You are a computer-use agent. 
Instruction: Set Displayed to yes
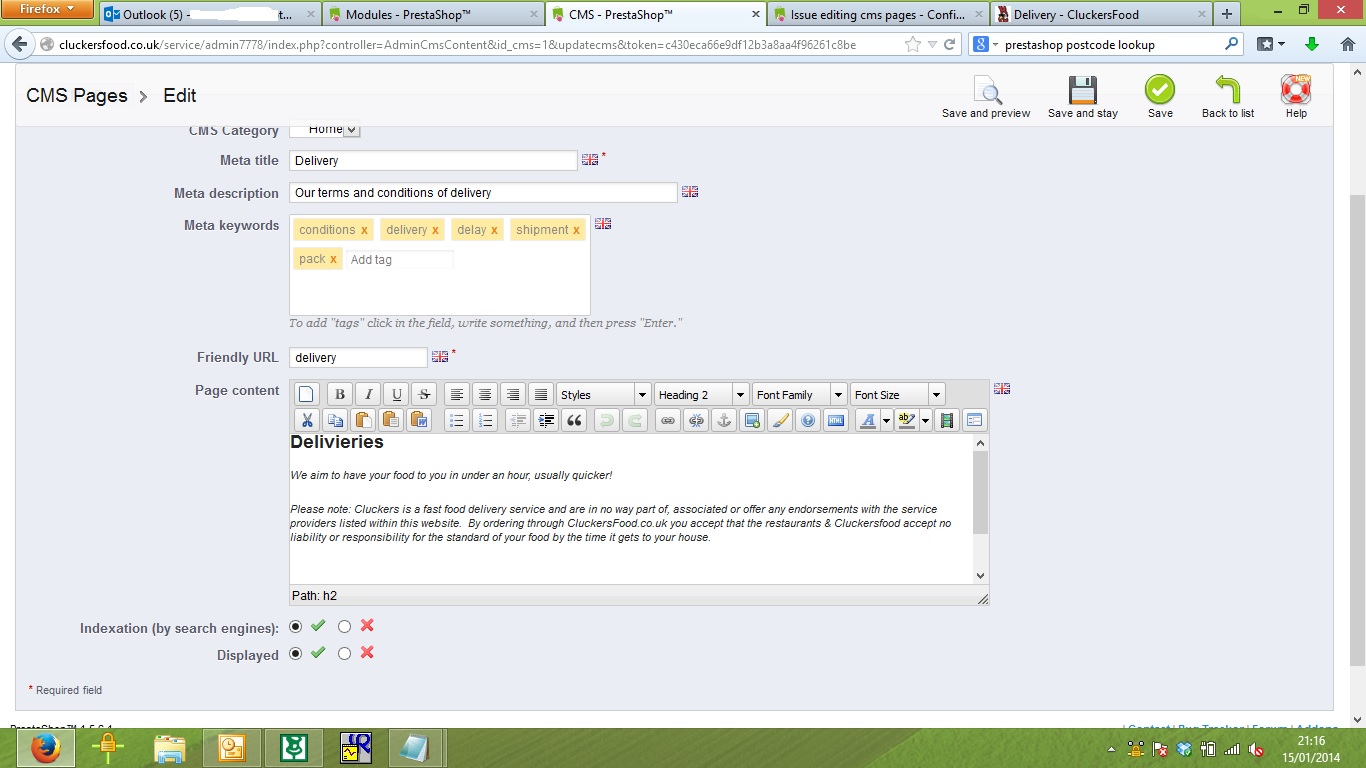coord(295,653)
